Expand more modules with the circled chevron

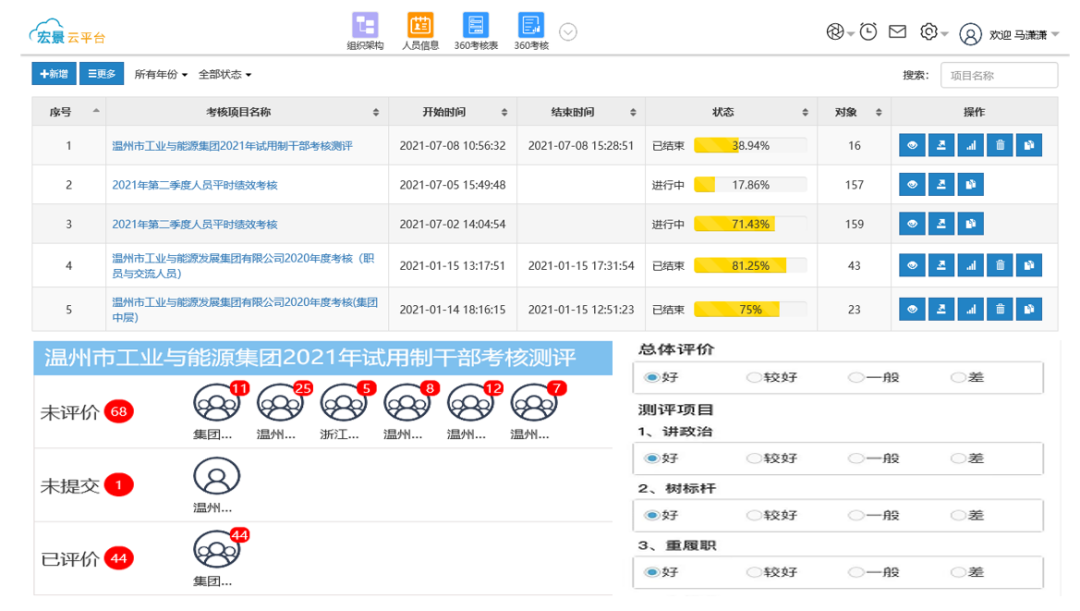pos(568,32)
